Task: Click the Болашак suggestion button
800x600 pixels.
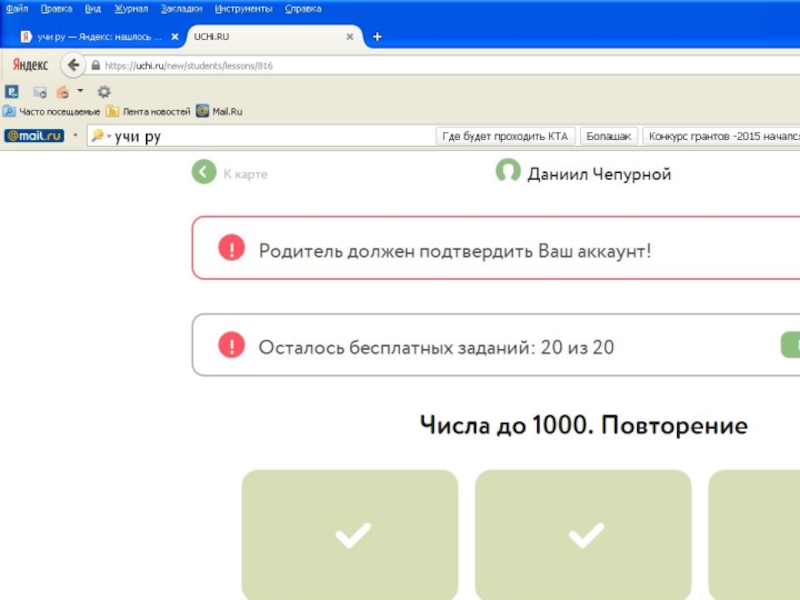Action: point(609,136)
